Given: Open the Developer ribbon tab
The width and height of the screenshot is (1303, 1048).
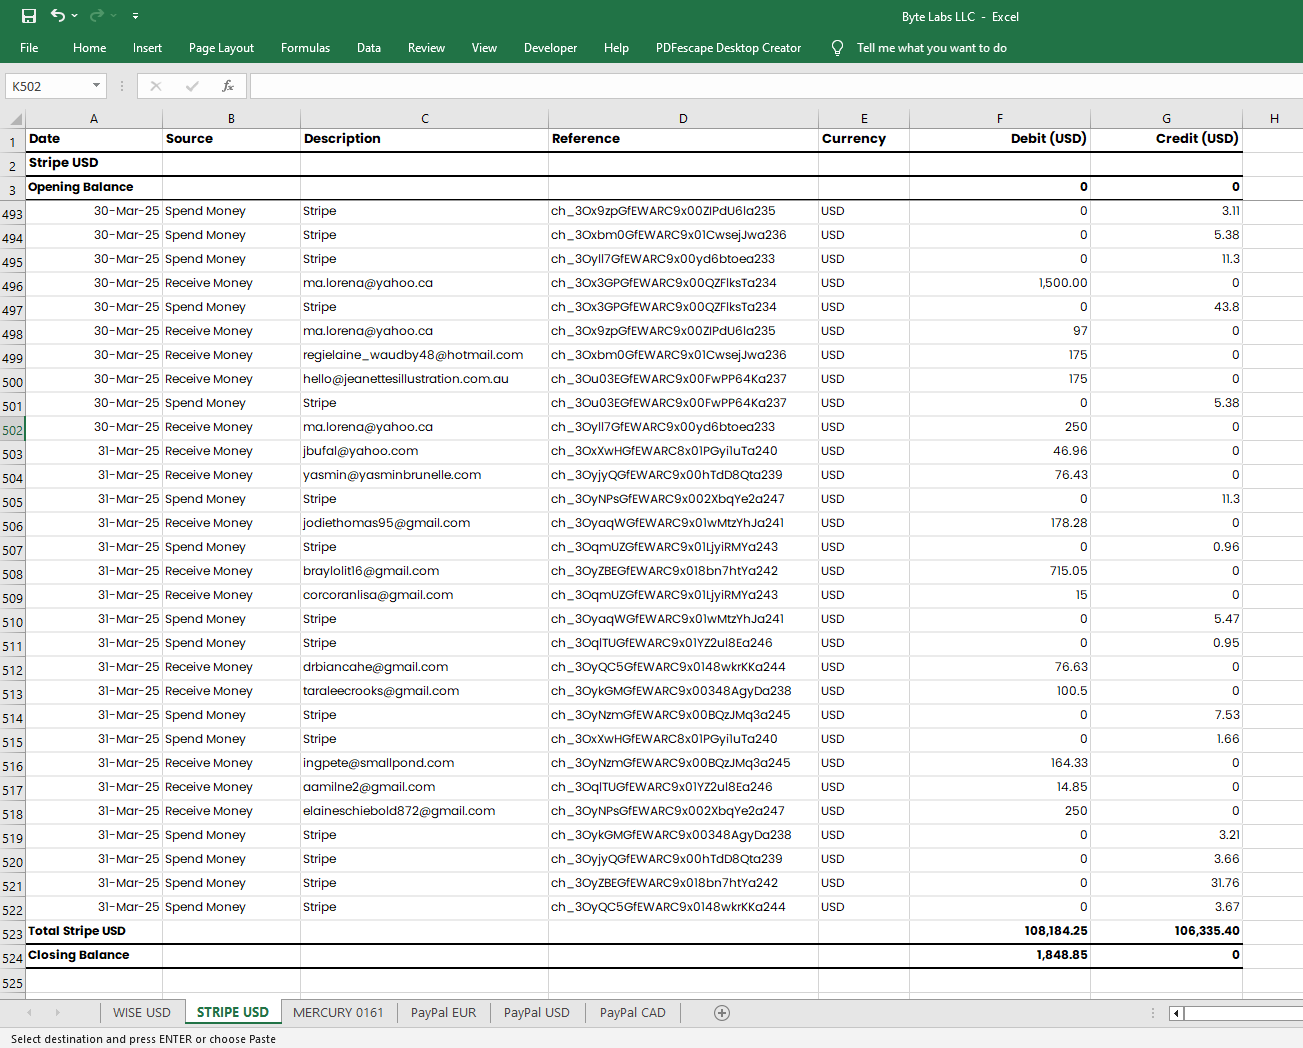Looking at the screenshot, I should pyautogui.click(x=550, y=48).
